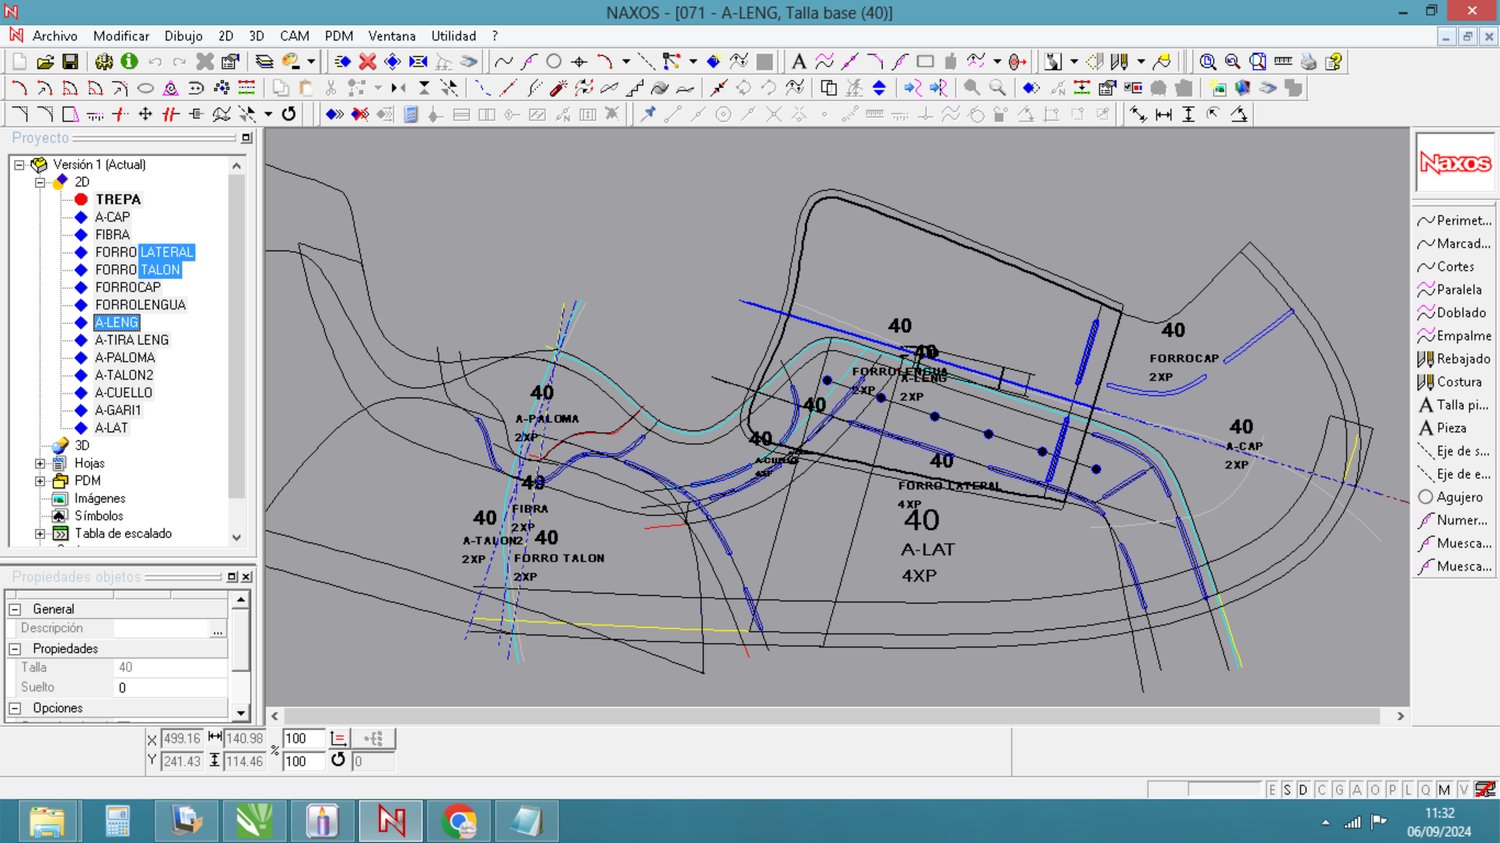Viewport: 1500px width, 843px height.
Task: Click the pushpin icon in third toolbar
Action: point(648,114)
